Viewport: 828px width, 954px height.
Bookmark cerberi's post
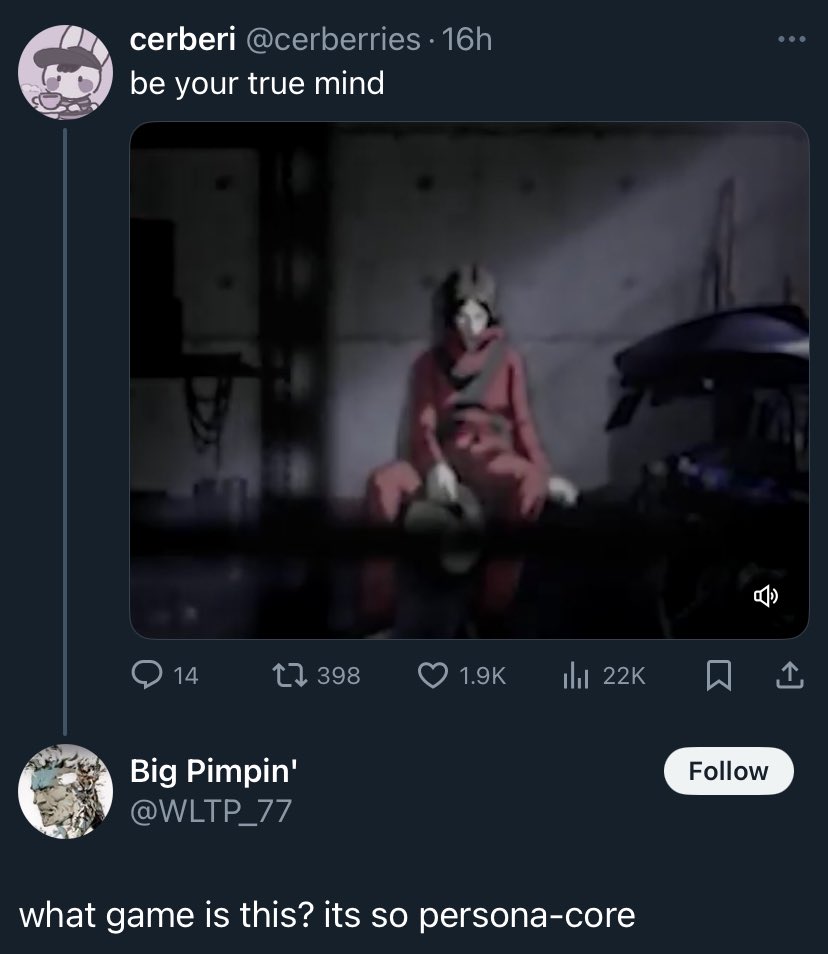(x=718, y=676)
